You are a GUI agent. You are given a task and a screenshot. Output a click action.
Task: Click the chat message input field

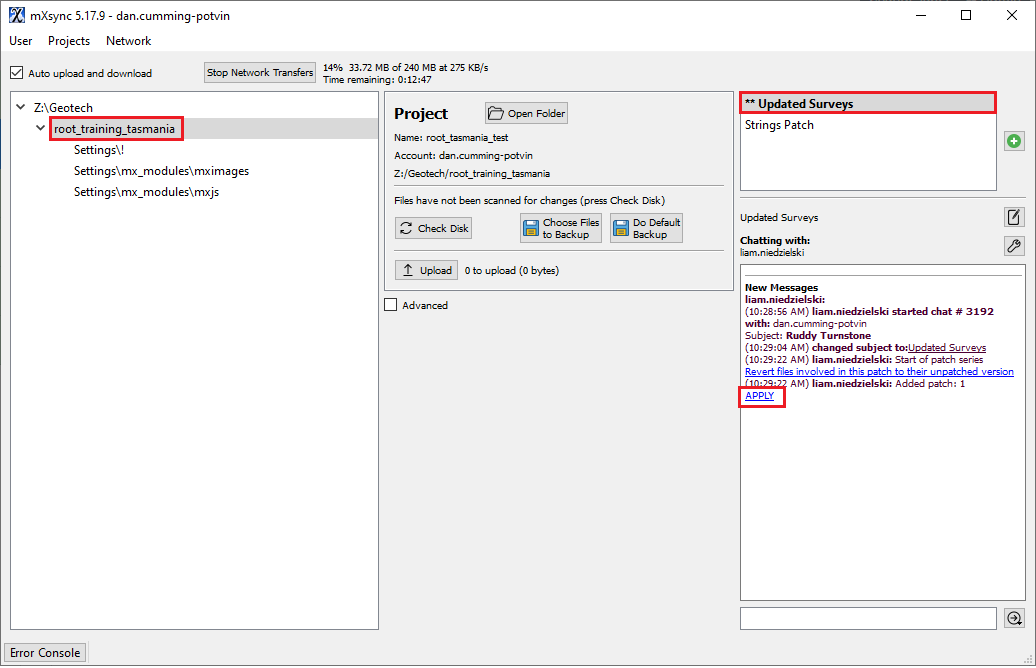coord(868,618)
